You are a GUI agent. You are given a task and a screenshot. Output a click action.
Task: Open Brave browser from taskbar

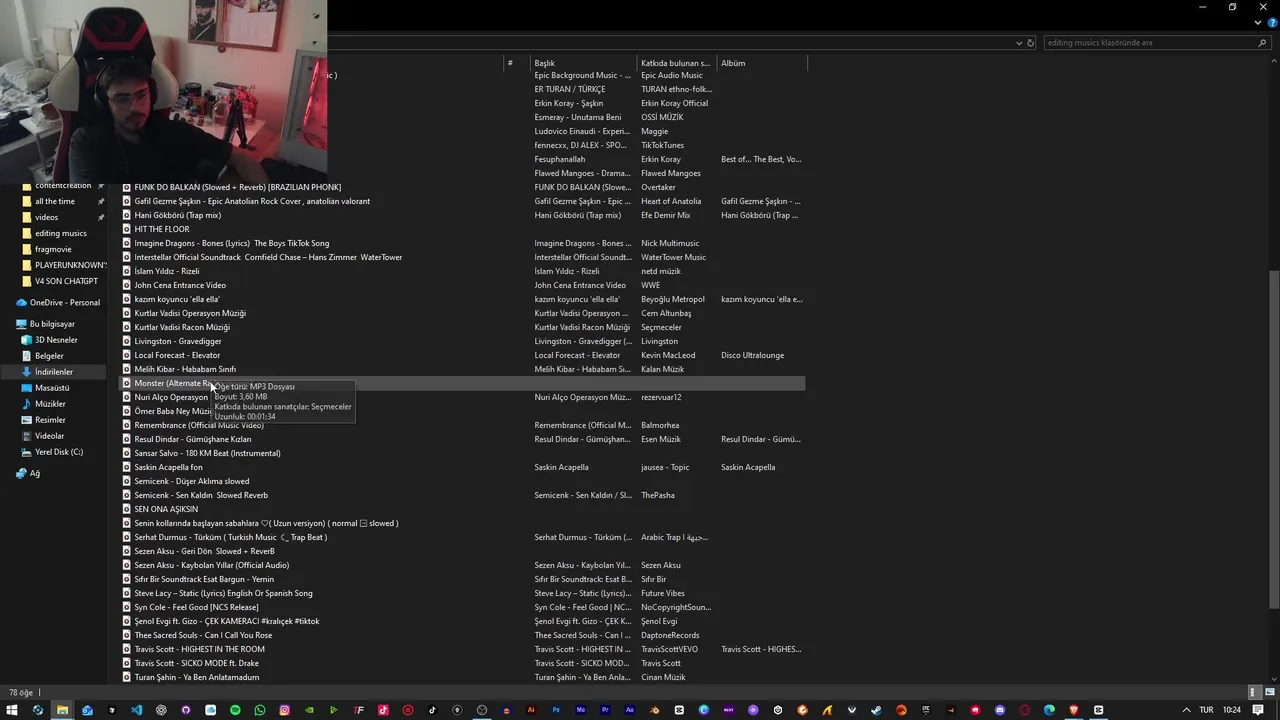coord(1074,710)
